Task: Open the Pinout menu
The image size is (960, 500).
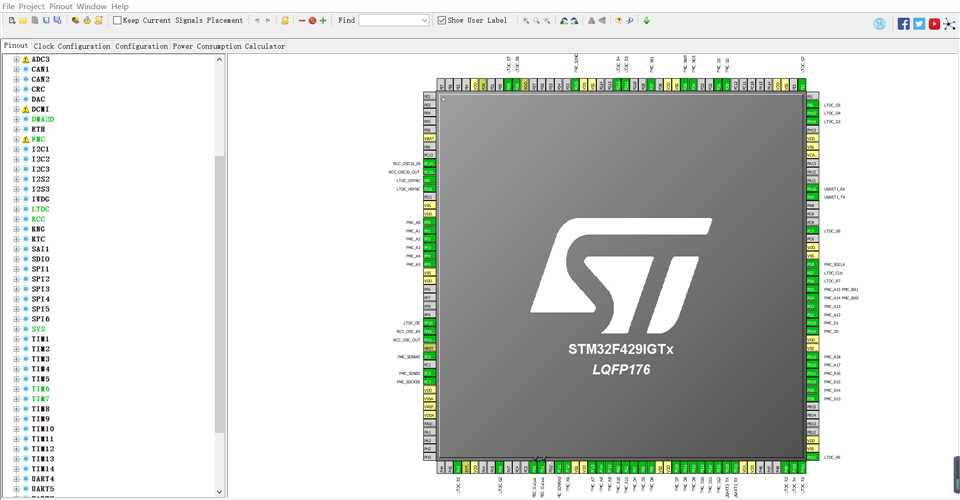Action: 61,6
